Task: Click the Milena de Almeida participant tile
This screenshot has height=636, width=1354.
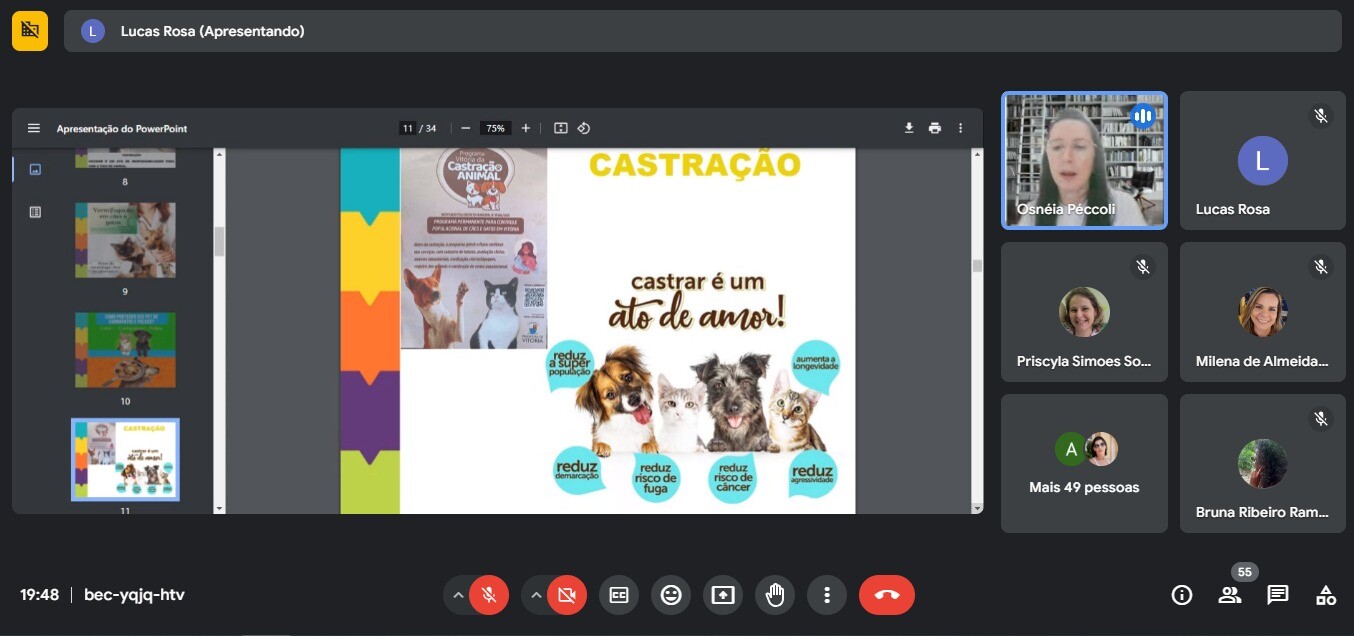Action: (x=1262, y=312)
